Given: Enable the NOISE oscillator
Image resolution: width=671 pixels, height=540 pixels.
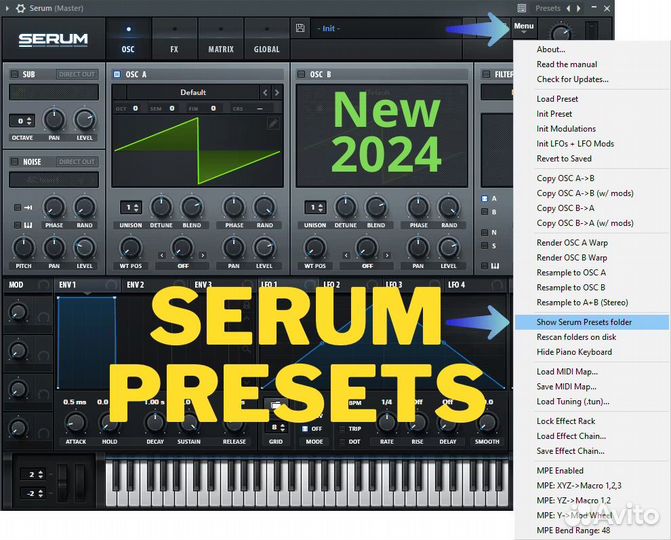Looking at the screenshot, I should (x=15, y=162).
